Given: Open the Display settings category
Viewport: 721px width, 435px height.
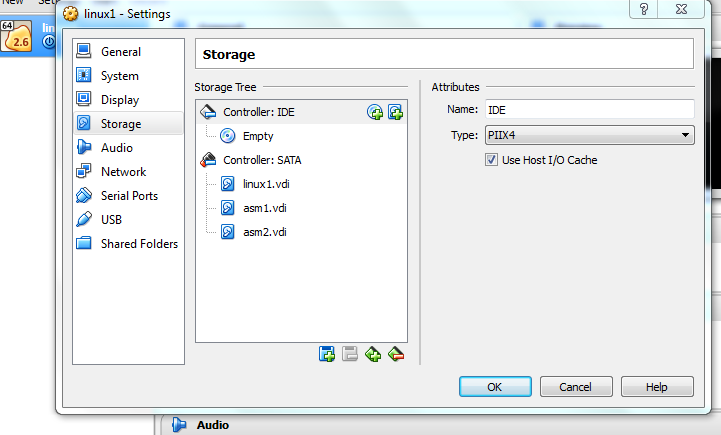Looking at the screenshot, I should point(128,99).
